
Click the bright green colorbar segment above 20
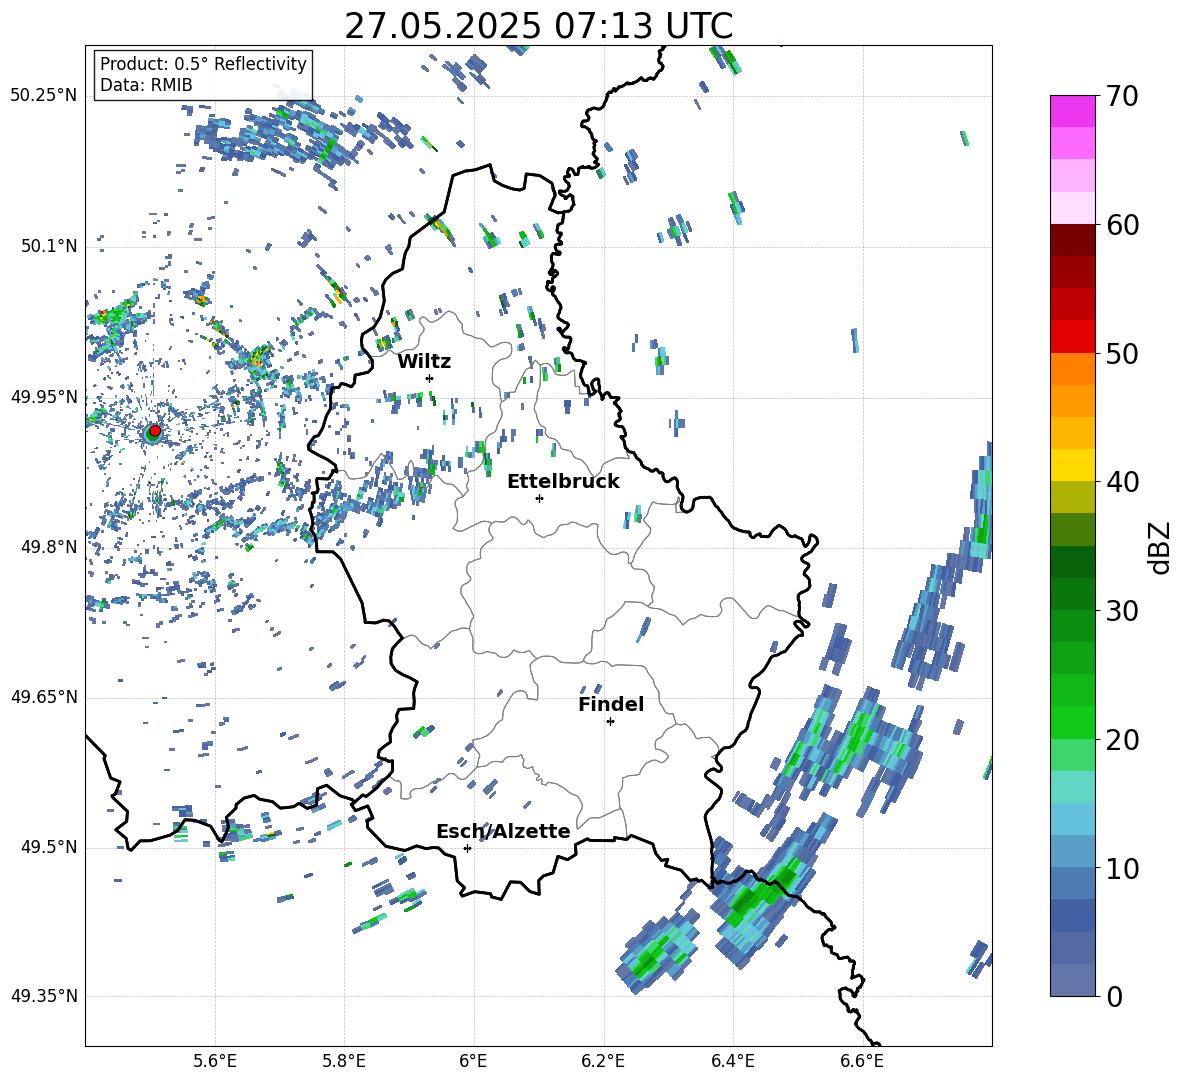click(1072, 723)
